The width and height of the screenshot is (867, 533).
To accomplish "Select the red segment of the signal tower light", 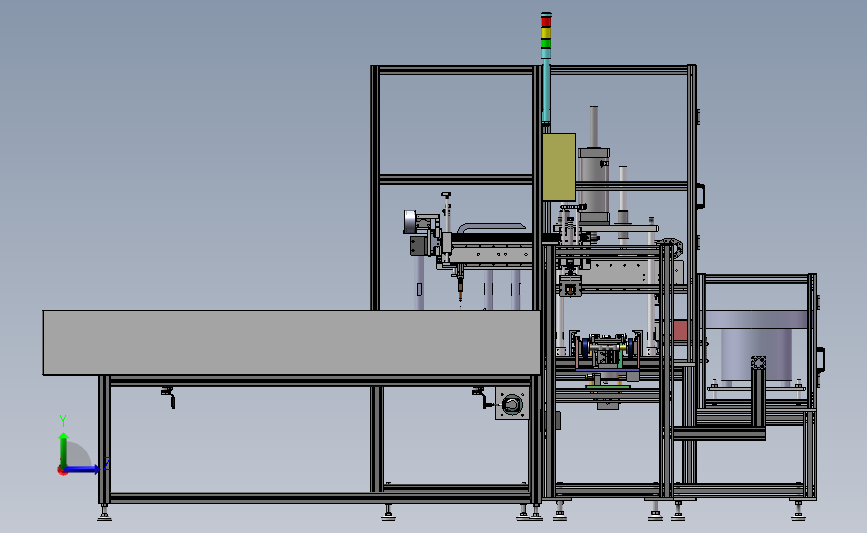I will pos(546,21).
